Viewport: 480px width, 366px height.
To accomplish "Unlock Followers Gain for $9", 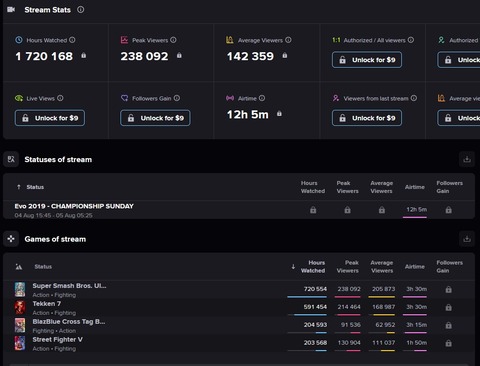I will point(155,118).
